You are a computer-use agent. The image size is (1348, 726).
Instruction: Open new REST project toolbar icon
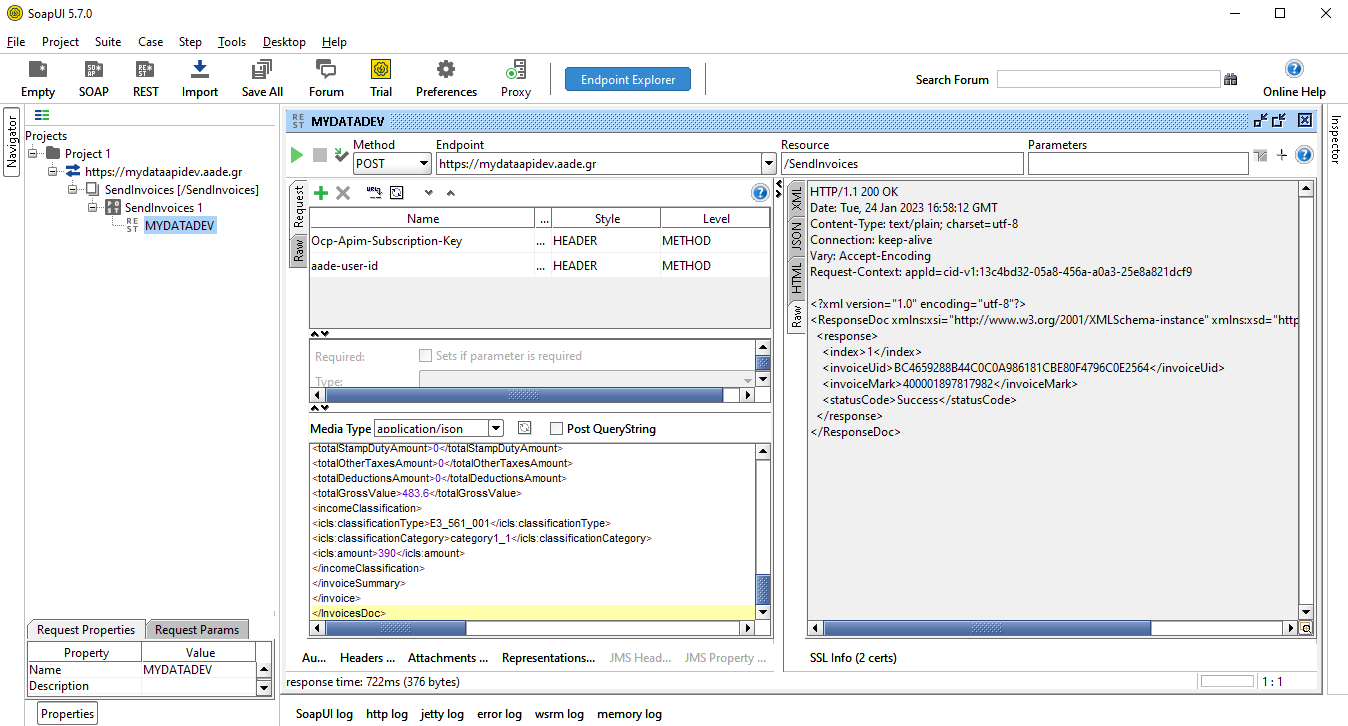[x=146, y=78]
